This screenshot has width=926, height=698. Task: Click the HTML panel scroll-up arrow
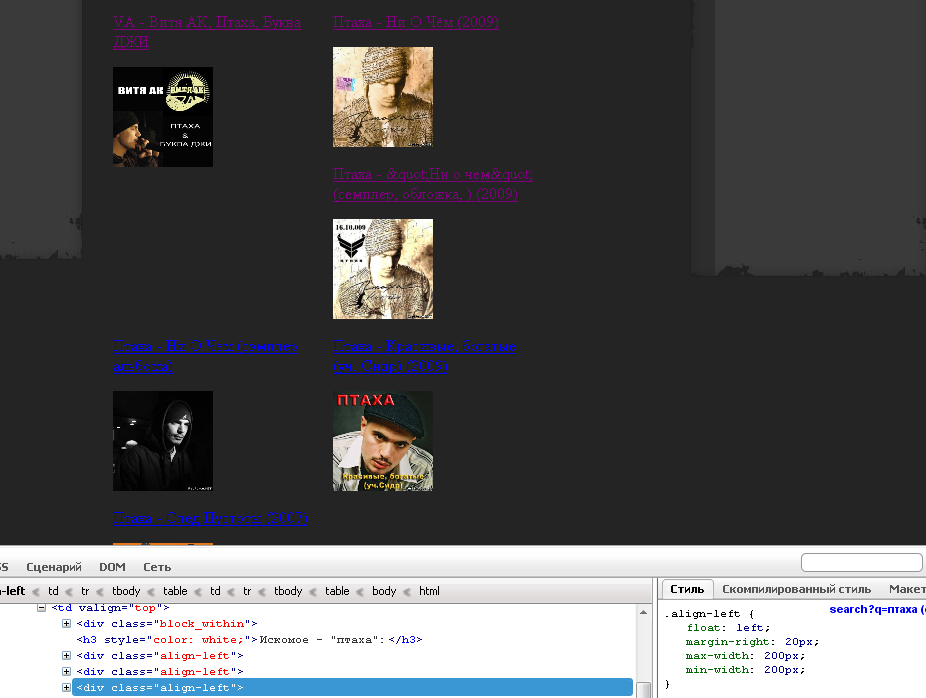[x=643, y=612]
